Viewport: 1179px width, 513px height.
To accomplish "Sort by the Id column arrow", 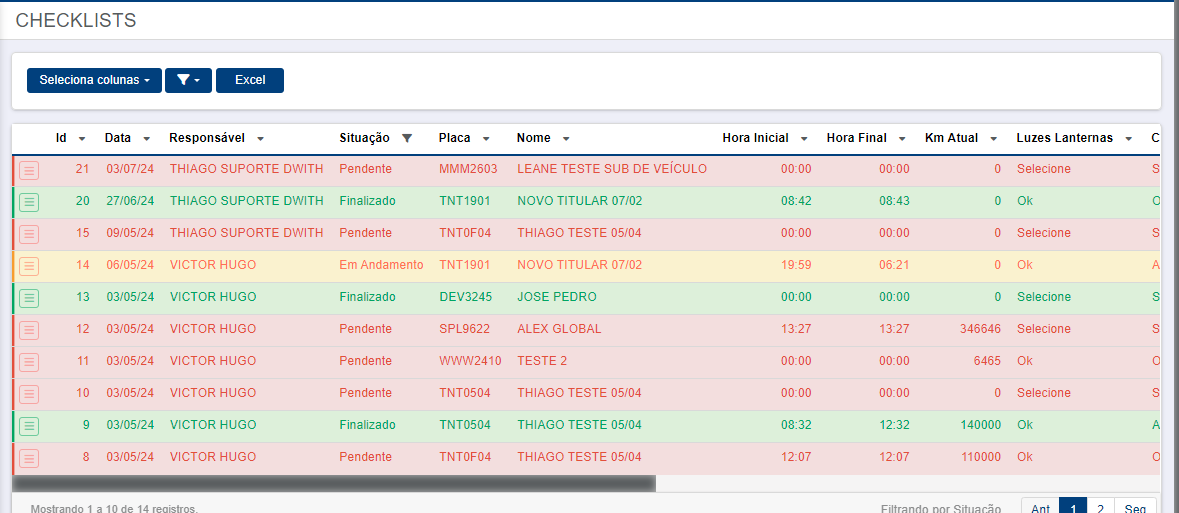I will [x=82, y=138].
